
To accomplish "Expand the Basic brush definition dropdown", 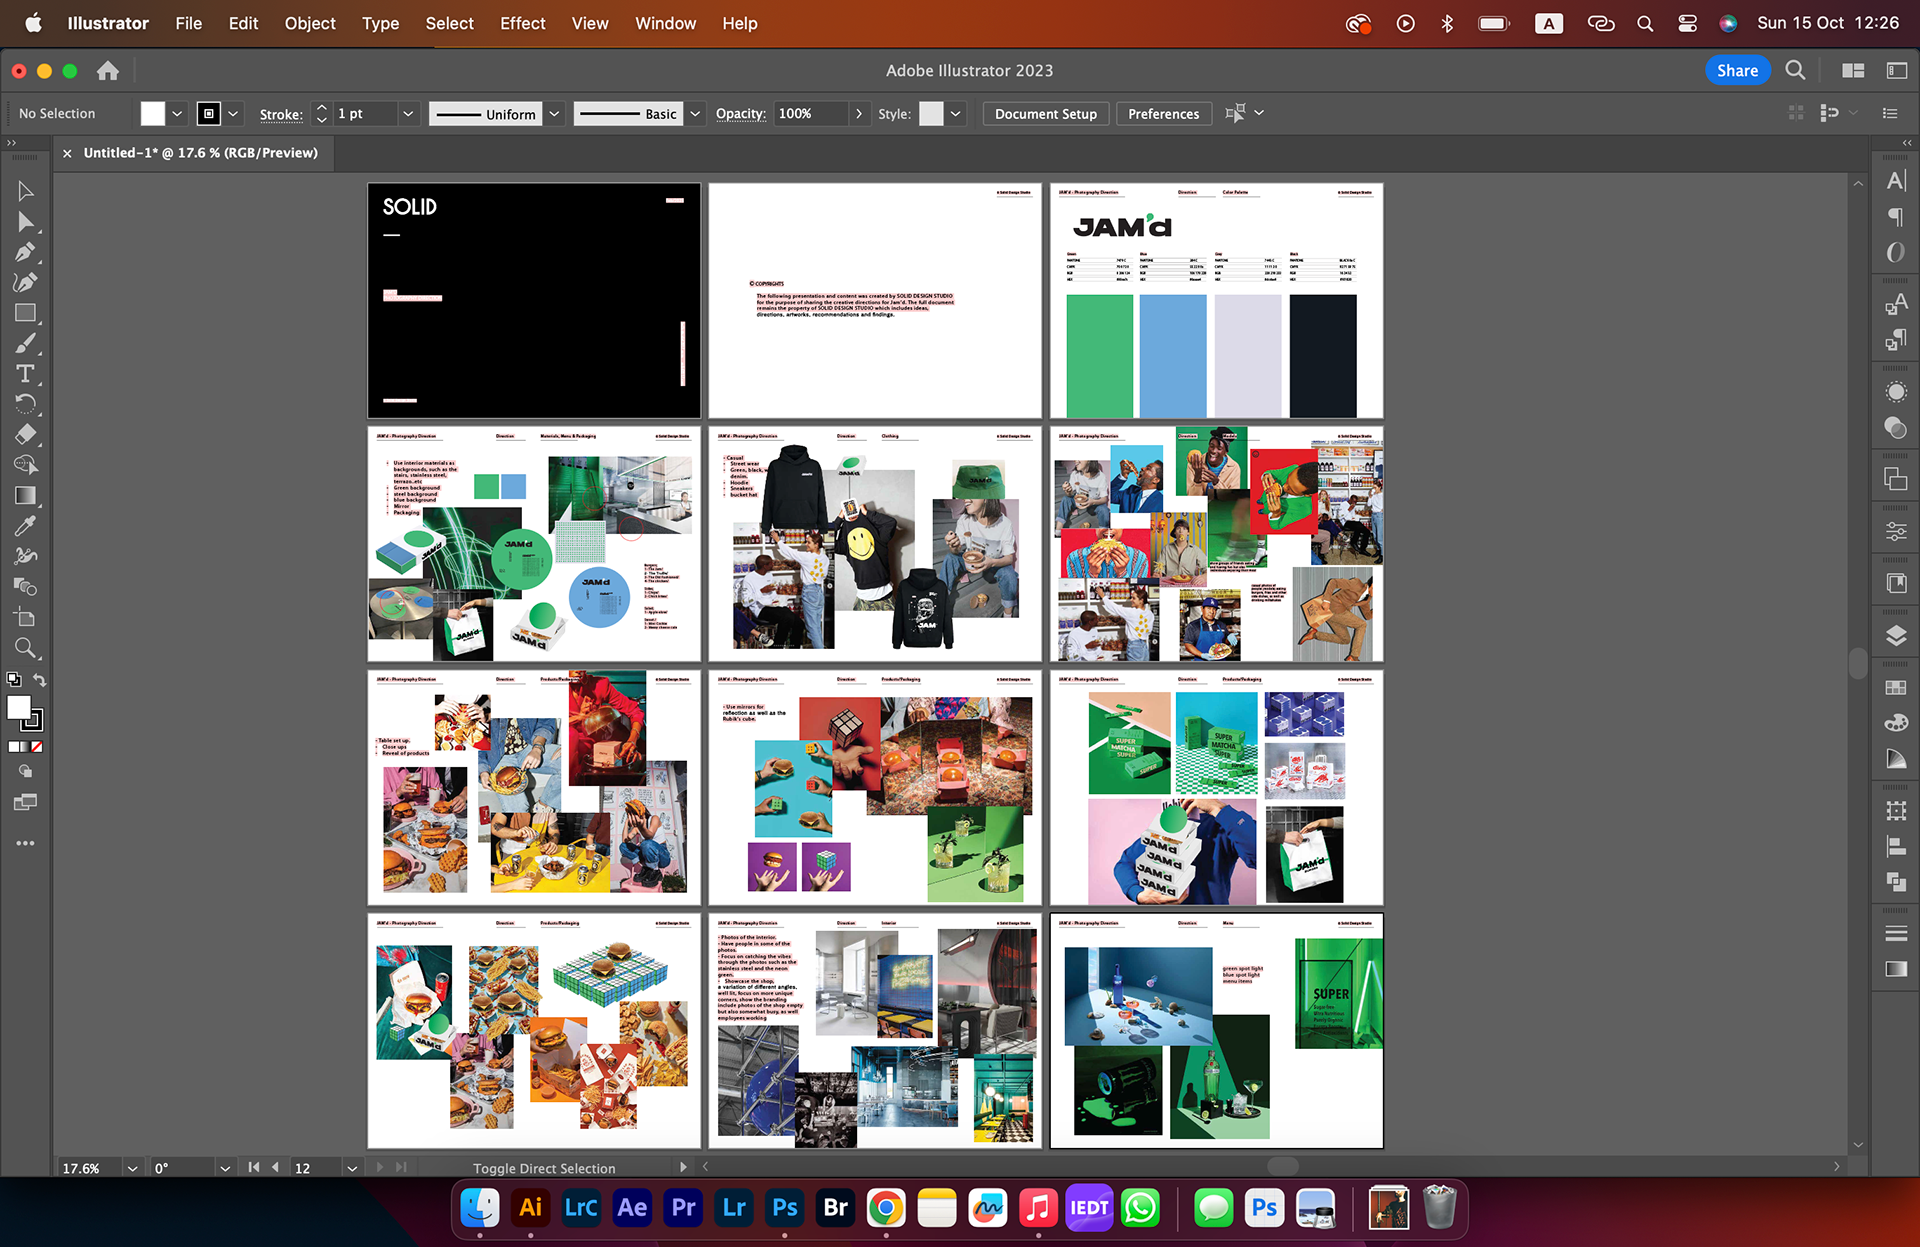I will 695,114.
